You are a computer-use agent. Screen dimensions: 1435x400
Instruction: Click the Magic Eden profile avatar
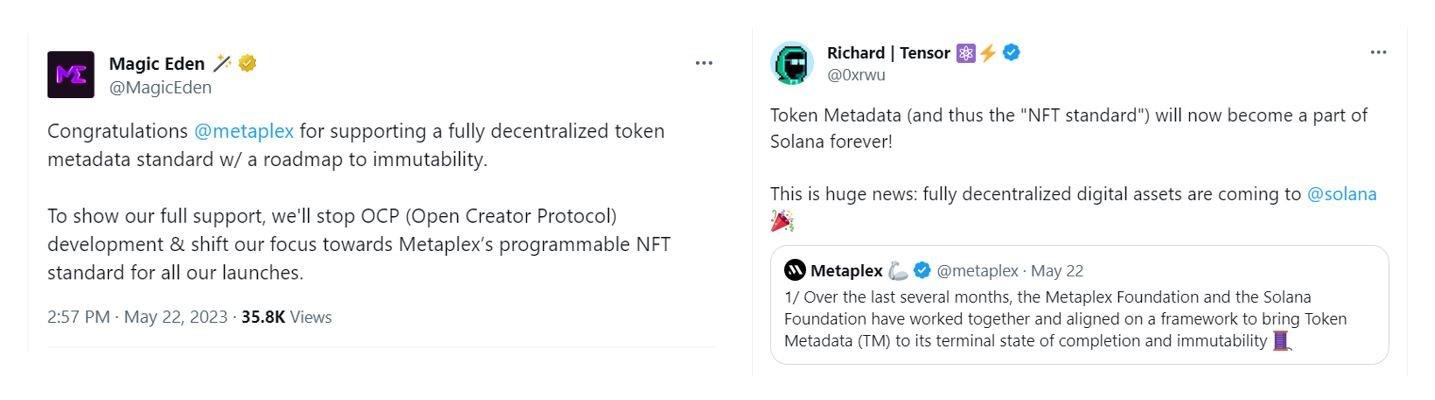[x=70, y=74]
